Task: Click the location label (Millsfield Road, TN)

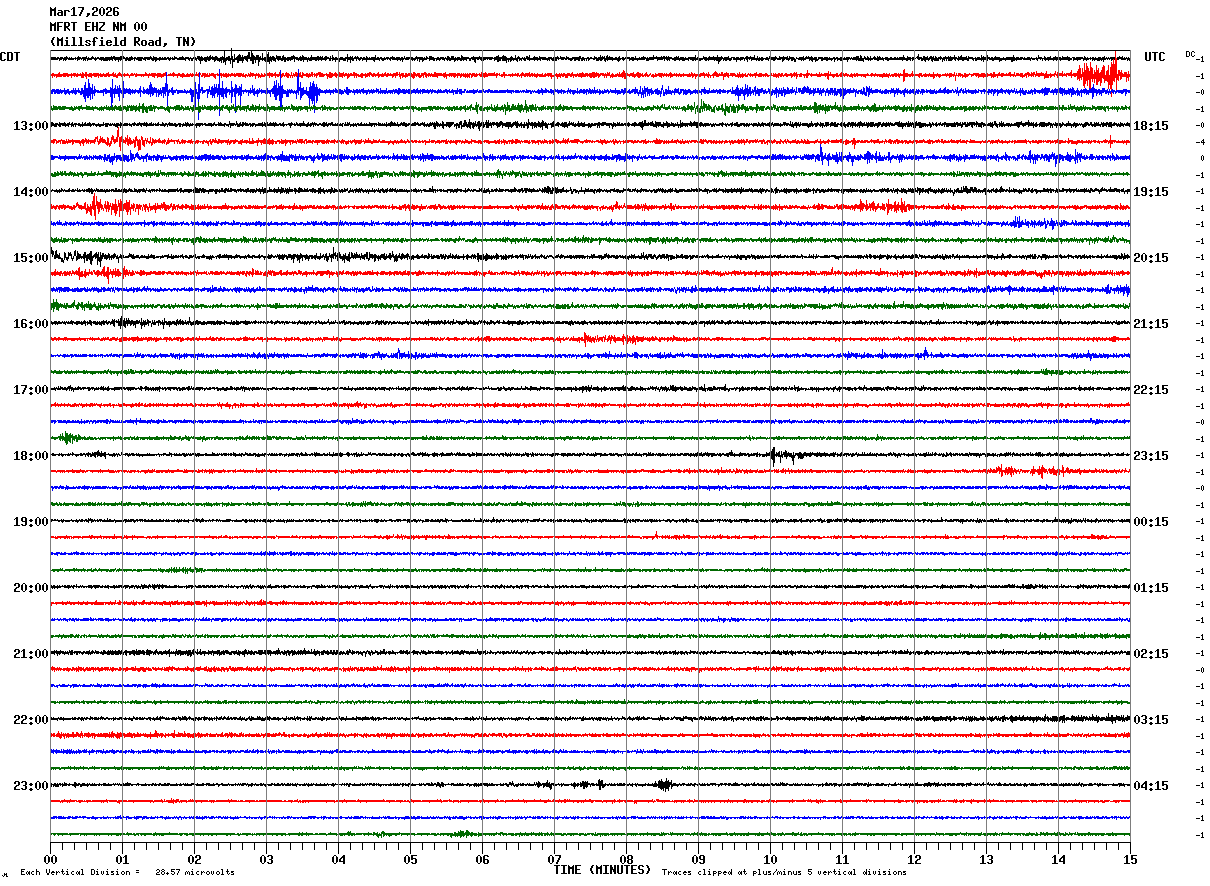Action: pyautogui.click(x=123, y=42)
